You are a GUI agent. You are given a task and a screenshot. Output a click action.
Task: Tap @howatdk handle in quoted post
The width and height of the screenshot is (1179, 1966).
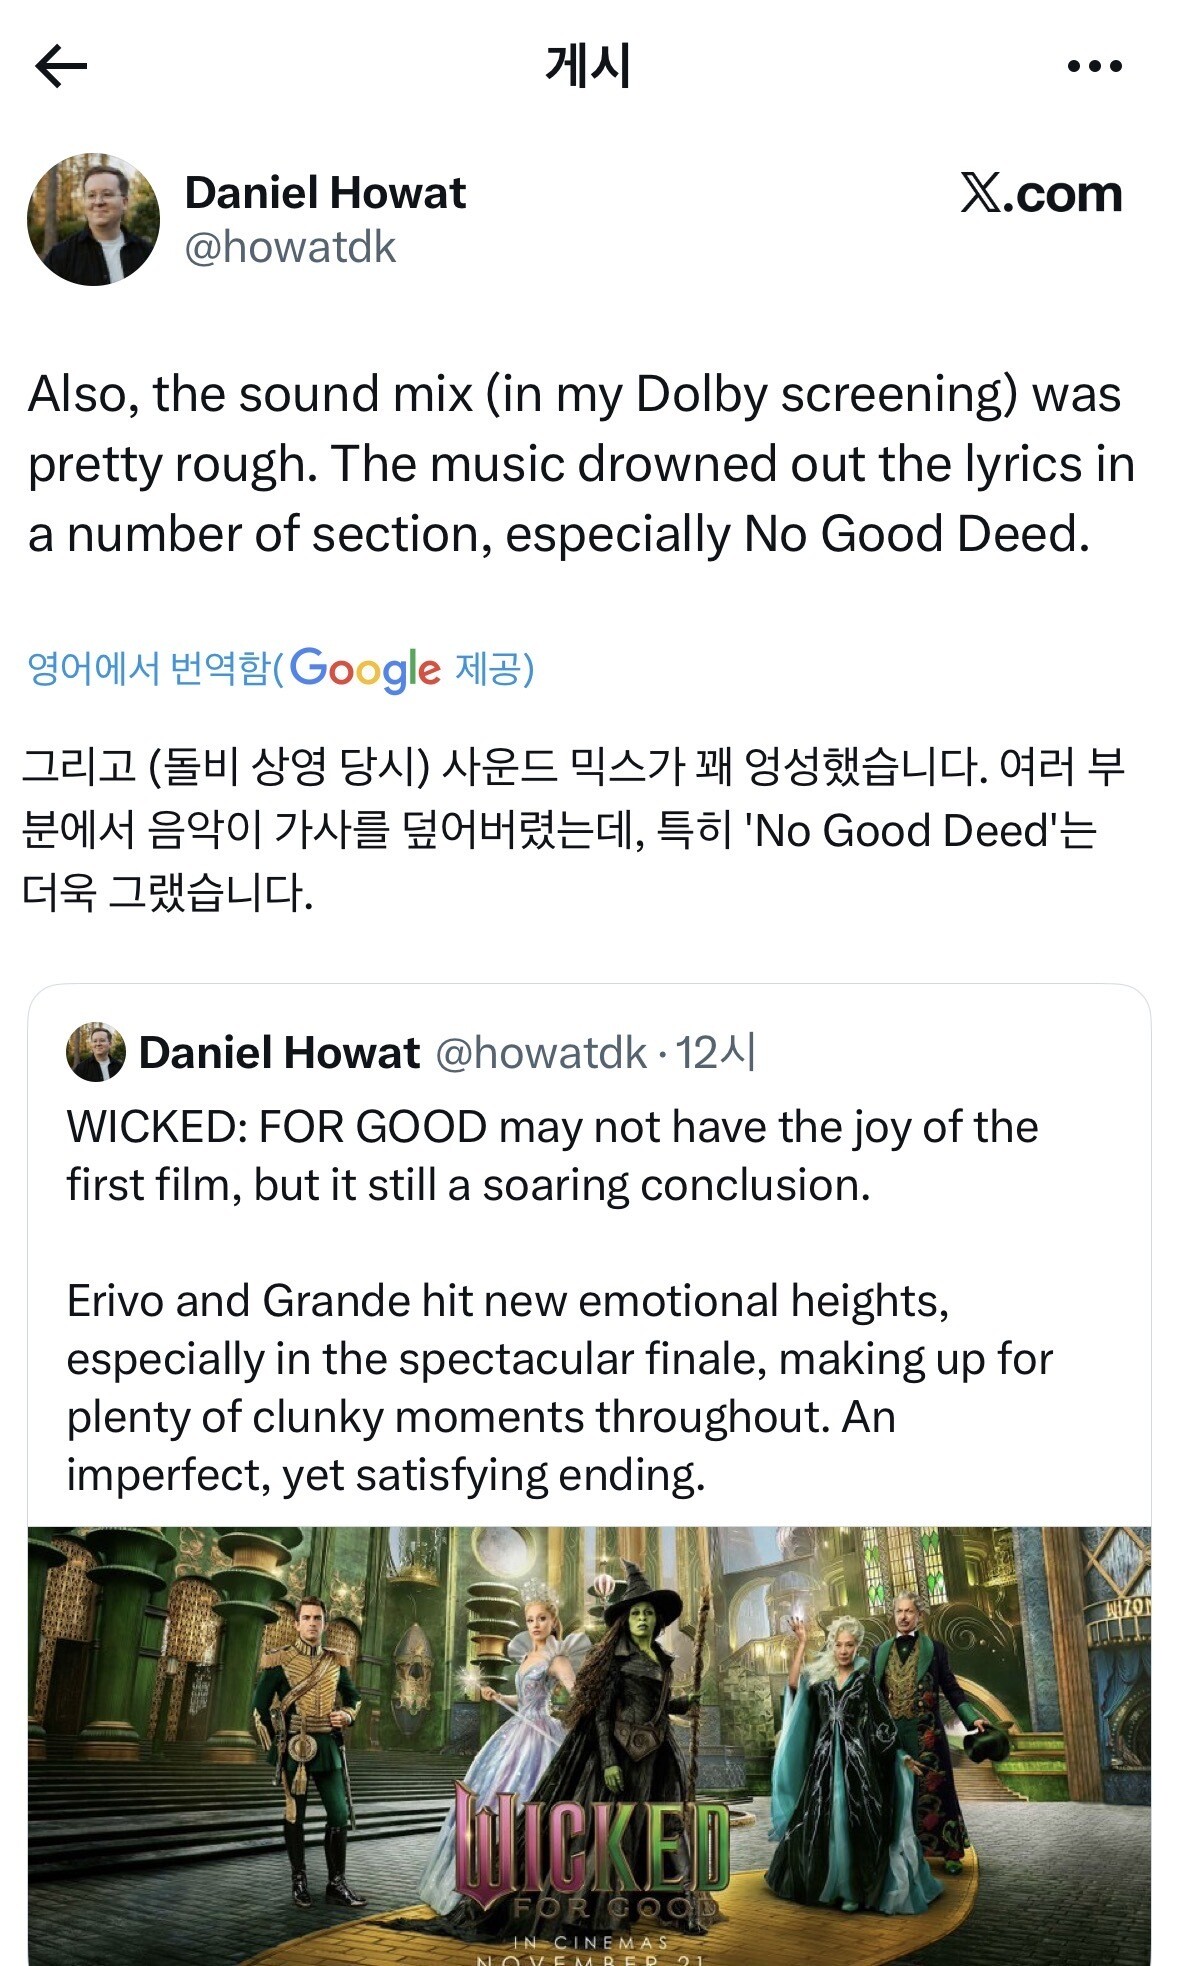point(541,1053)
